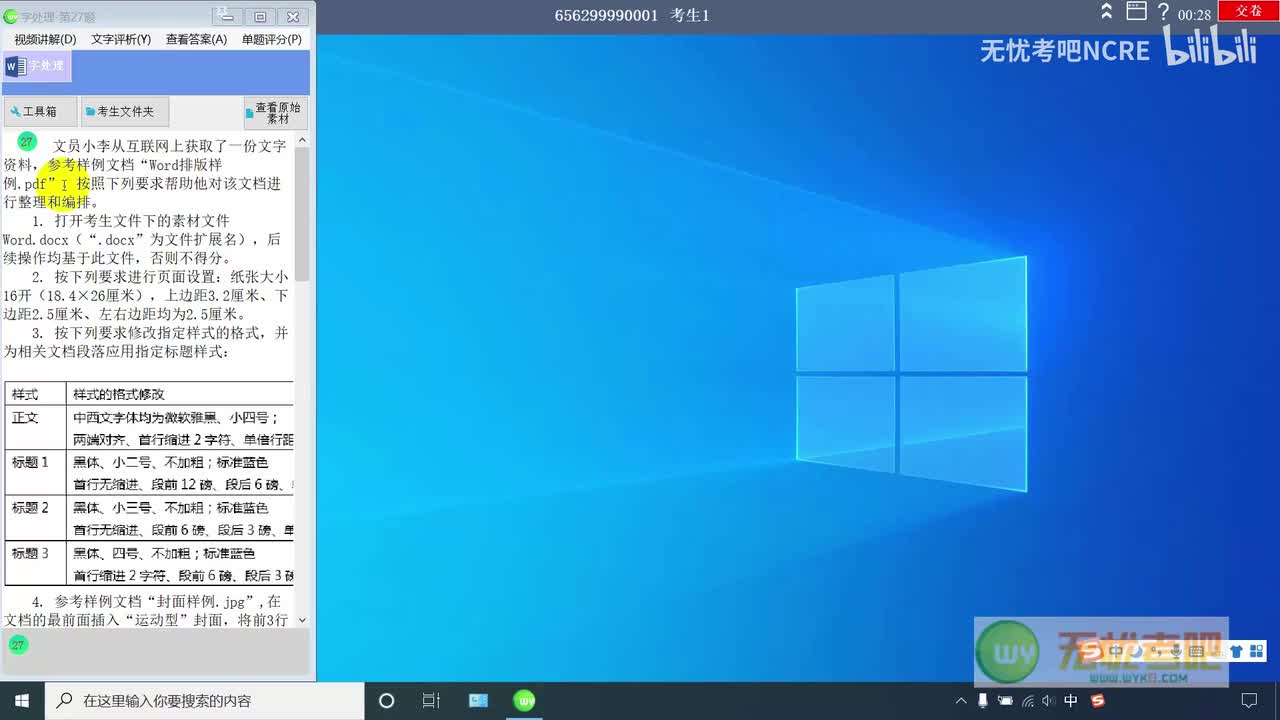This screenshot has height=720, width=1280.
Task: Click the window layout icon in exam bar
Action: 1136,12
